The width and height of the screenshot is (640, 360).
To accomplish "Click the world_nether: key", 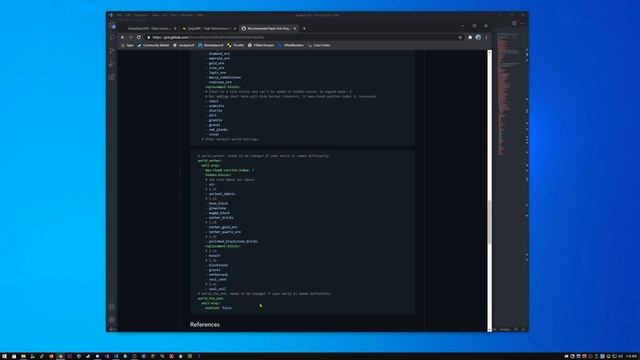I will (210, 160).
